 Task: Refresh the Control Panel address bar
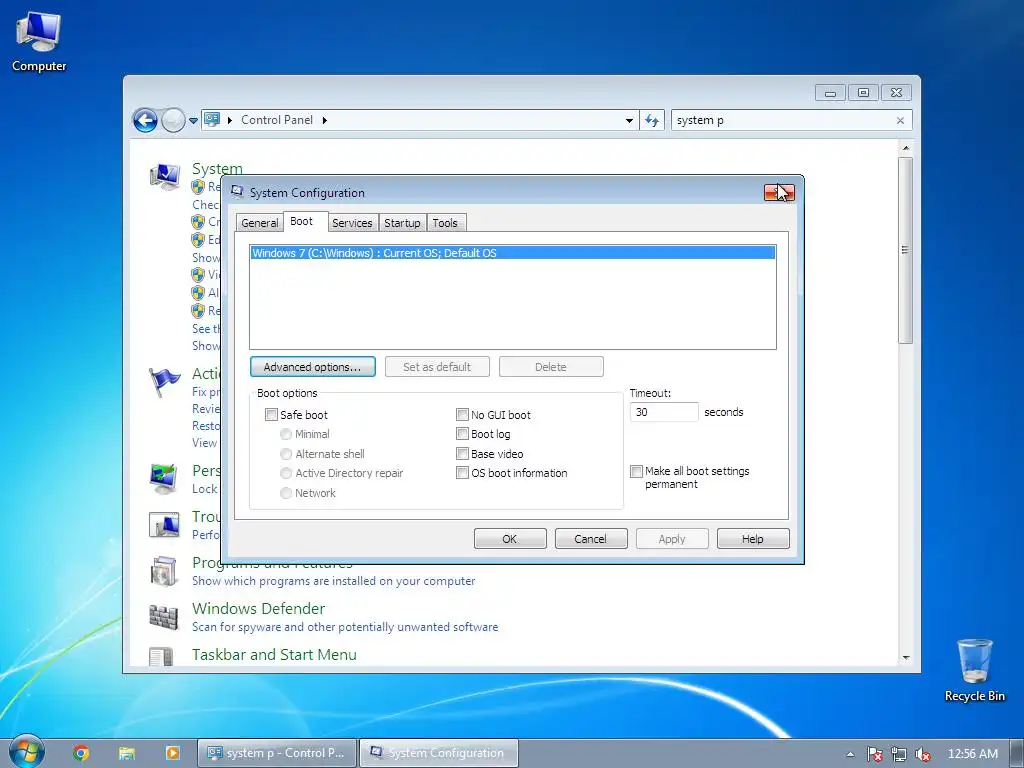click(x=652, y=120)
